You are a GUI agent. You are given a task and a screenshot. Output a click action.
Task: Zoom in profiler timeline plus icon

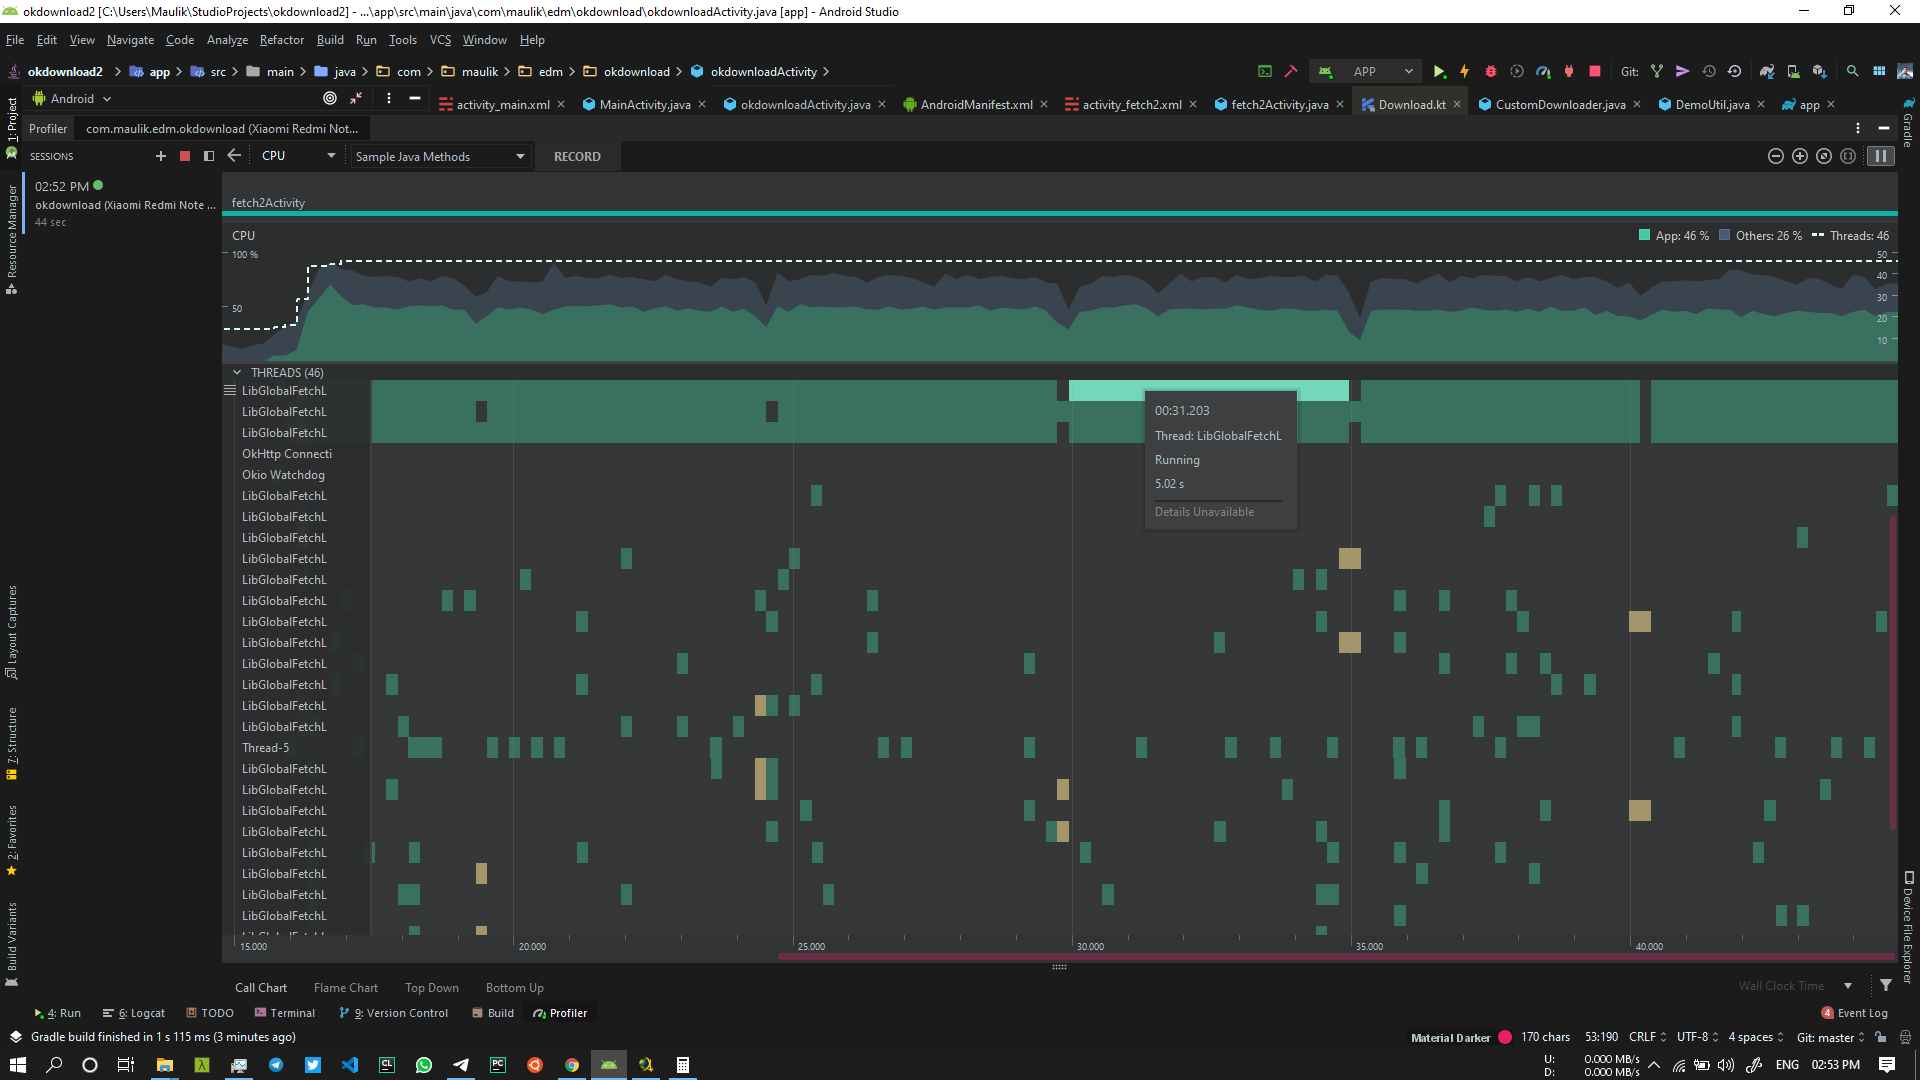click(x=1800, y=157)
